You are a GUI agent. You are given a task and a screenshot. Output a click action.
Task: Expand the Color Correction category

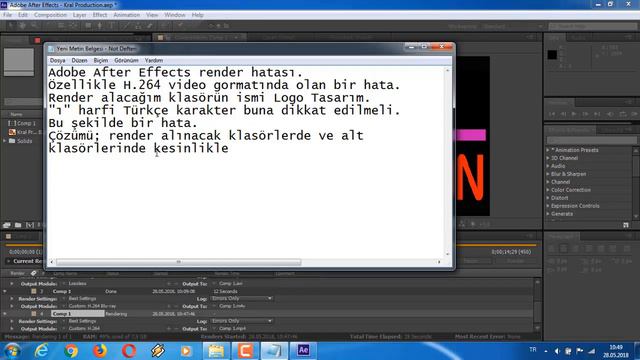(548, 190)
